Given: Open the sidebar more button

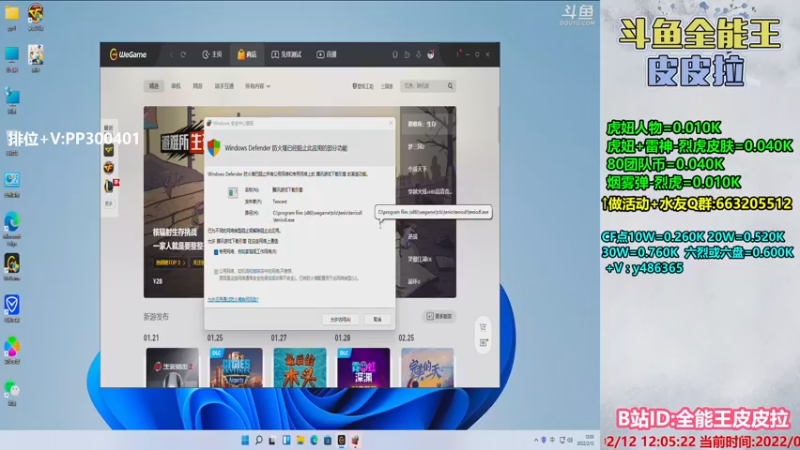Looking at the screenshot, I should click(x=109, y=204).
